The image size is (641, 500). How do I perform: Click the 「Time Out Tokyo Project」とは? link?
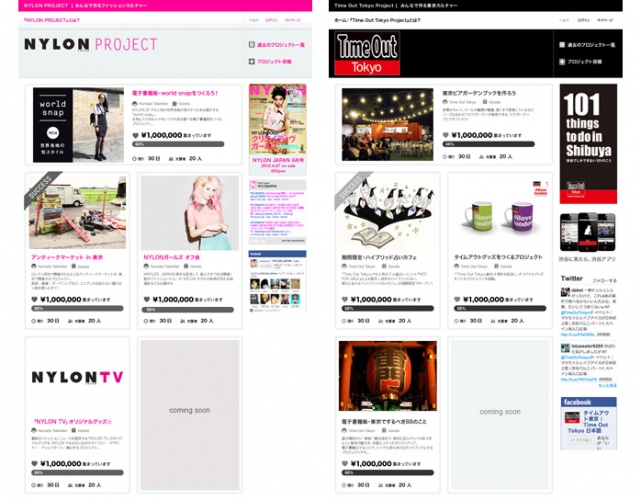click(x=385, y=20)
